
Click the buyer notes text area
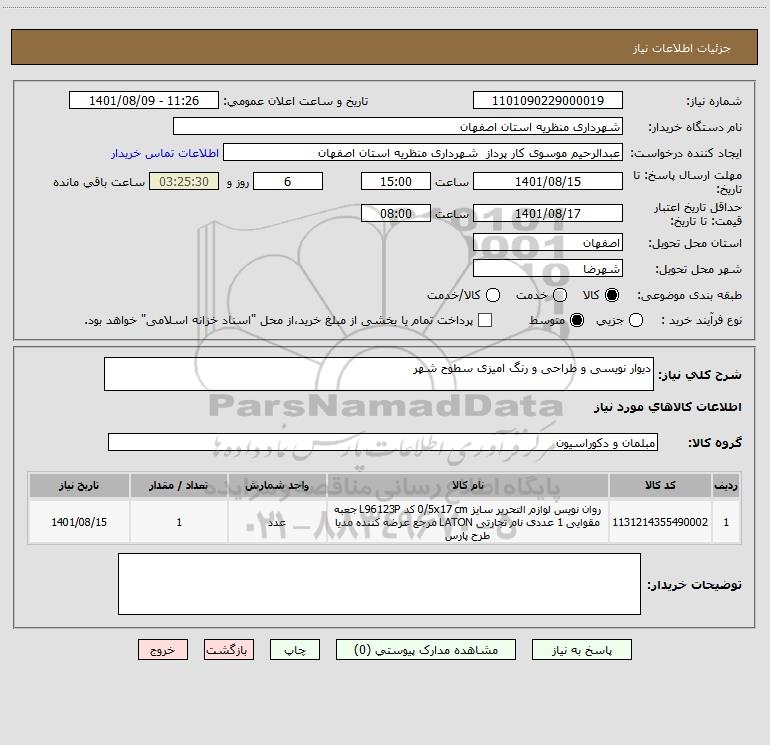tap(379, 584)
